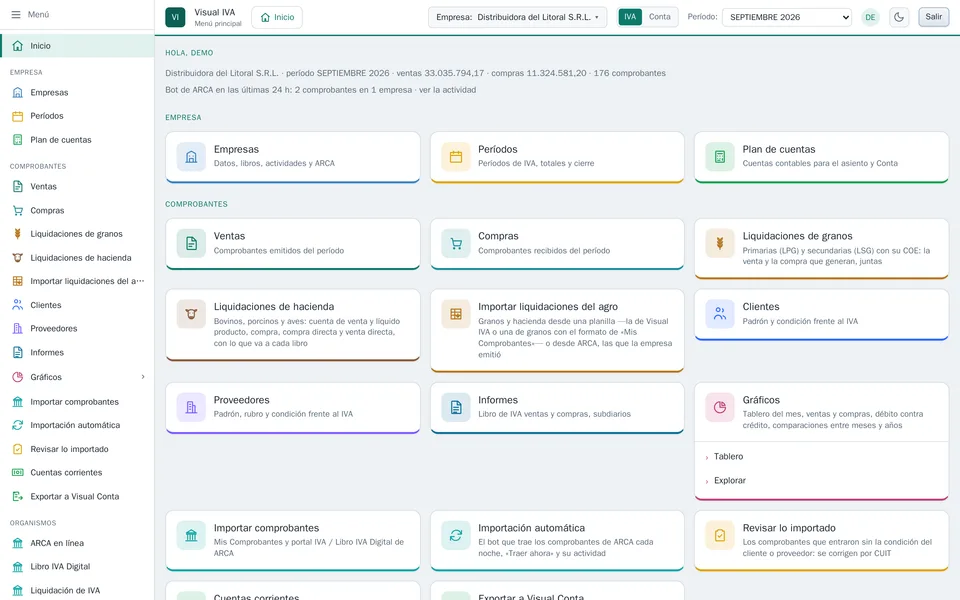Click the Clientes people icon in sidebar
960x600 pixels.
pyautogui.click(x=18, y=305)
